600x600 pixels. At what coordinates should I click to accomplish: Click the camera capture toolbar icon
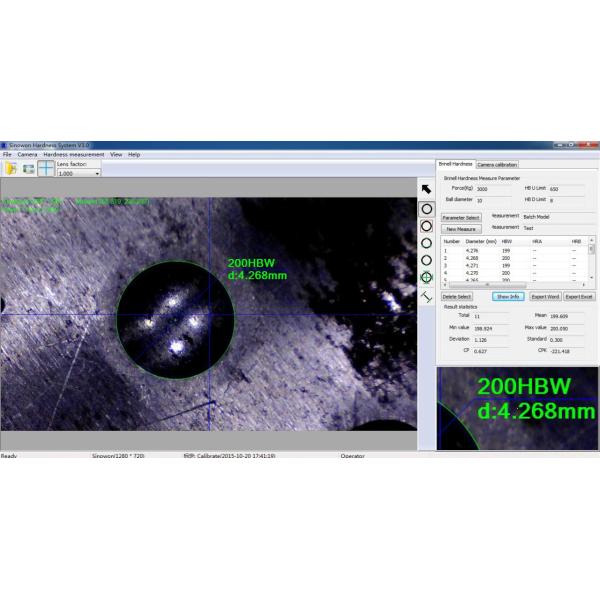pos(28,170)
